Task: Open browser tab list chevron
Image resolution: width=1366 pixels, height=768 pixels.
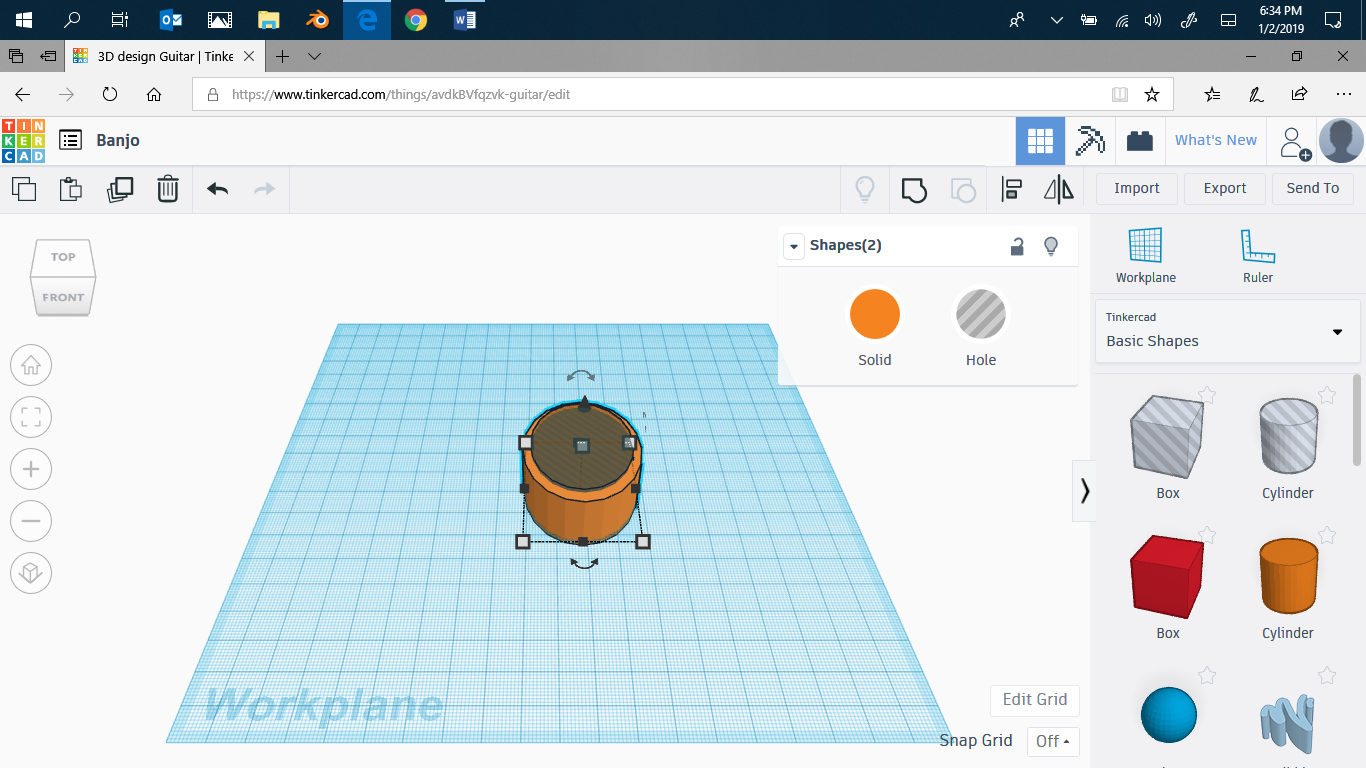Action: pyautogui.click(x=314, y=56)
